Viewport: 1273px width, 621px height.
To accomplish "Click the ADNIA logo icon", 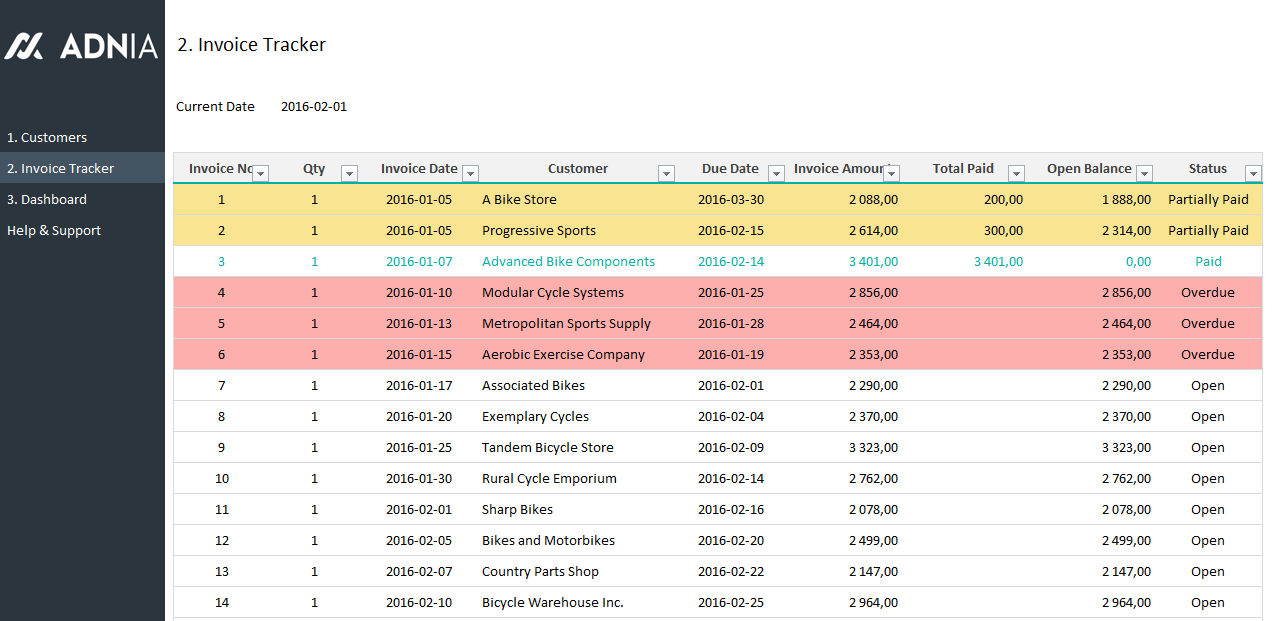I will click(23, 44).
